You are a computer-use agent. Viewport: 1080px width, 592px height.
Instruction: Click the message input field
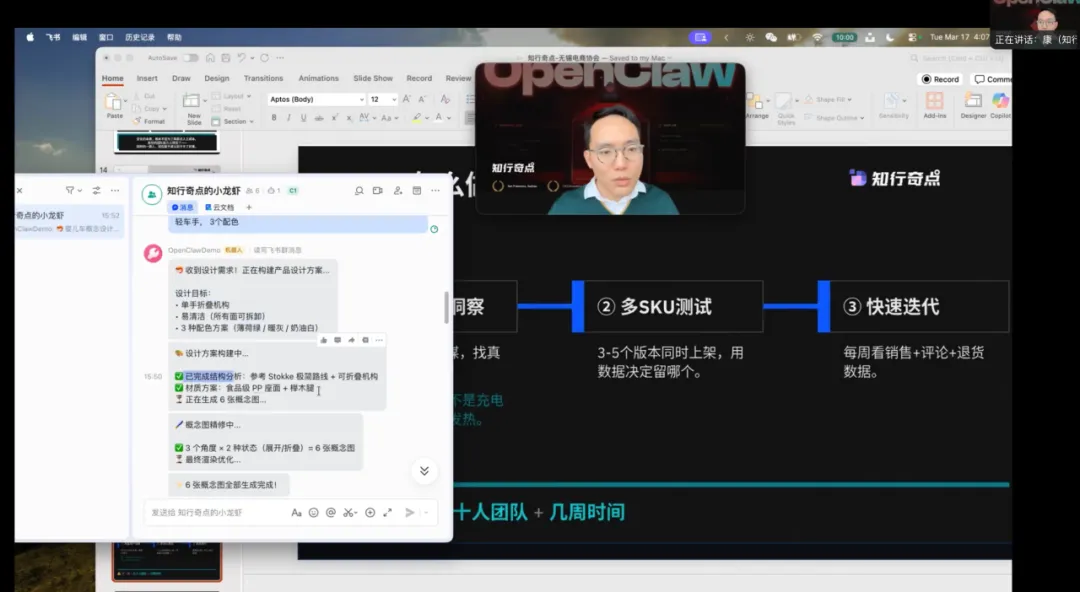(x=217, y=513)
